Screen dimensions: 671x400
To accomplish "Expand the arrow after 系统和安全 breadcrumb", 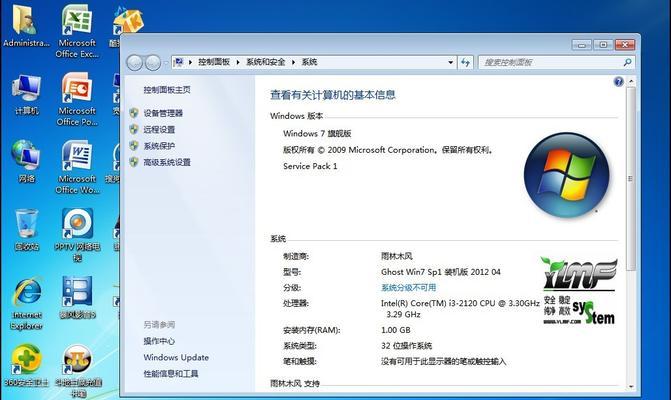I will (x=294, y=62).
